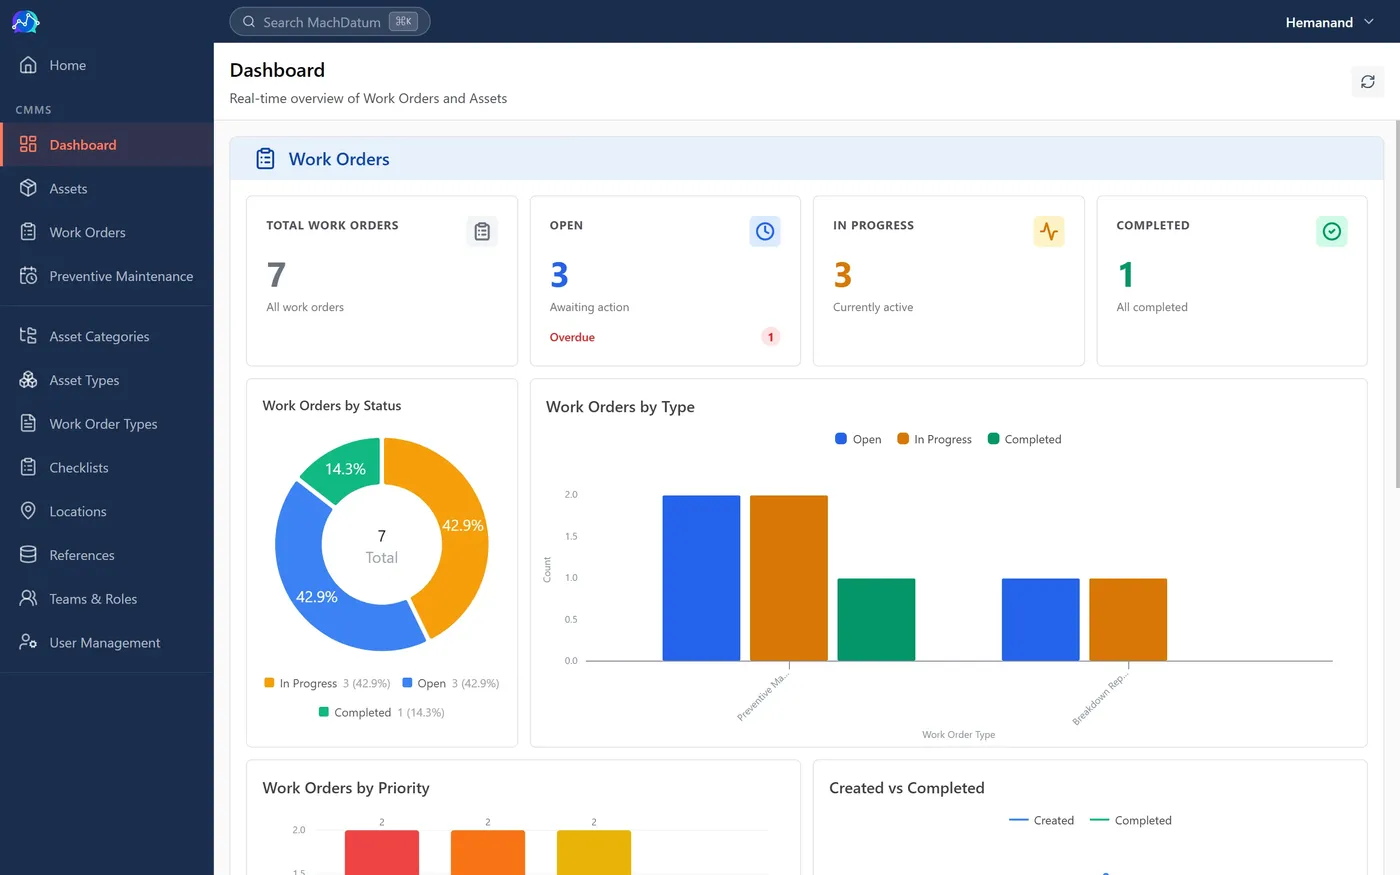Toggle Completed line in Created vs Completed legend

1130,820
